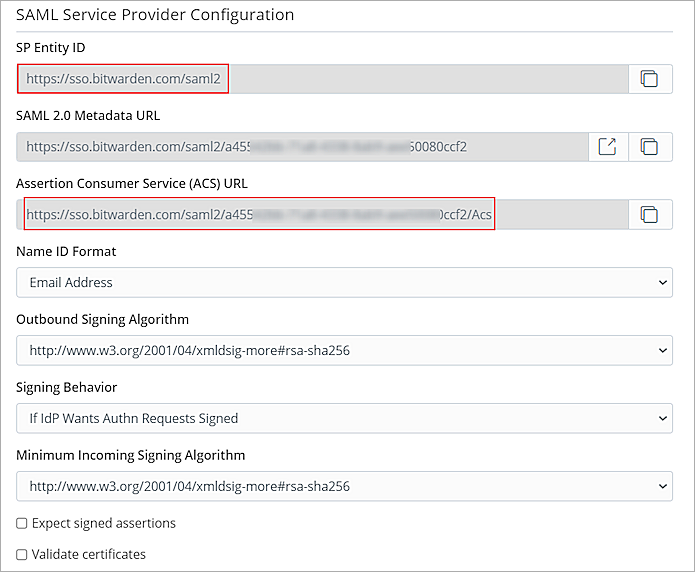
Task: Click the Outbound Signing Algorithm label
Action: coord(102,319)
